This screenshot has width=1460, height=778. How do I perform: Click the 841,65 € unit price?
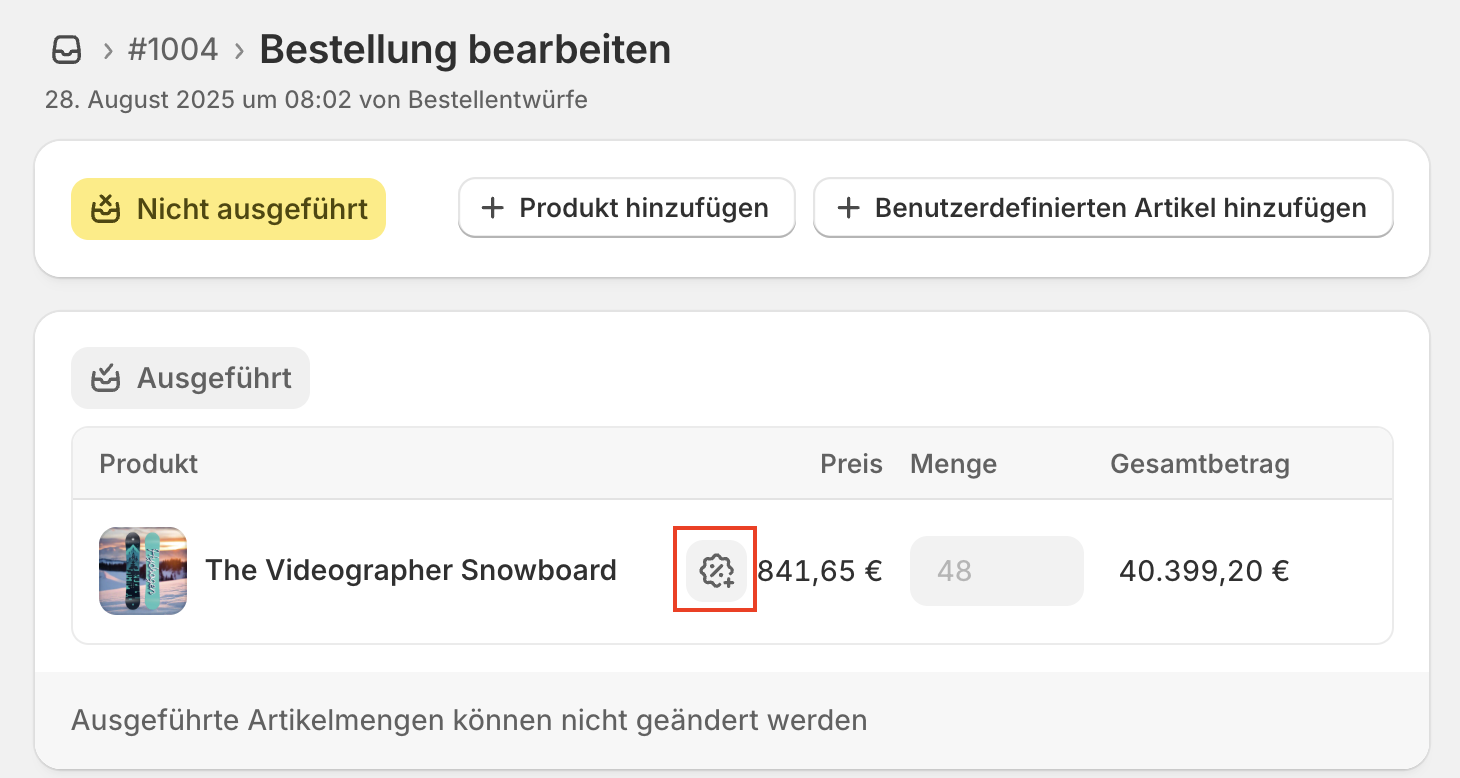[820, 571]
